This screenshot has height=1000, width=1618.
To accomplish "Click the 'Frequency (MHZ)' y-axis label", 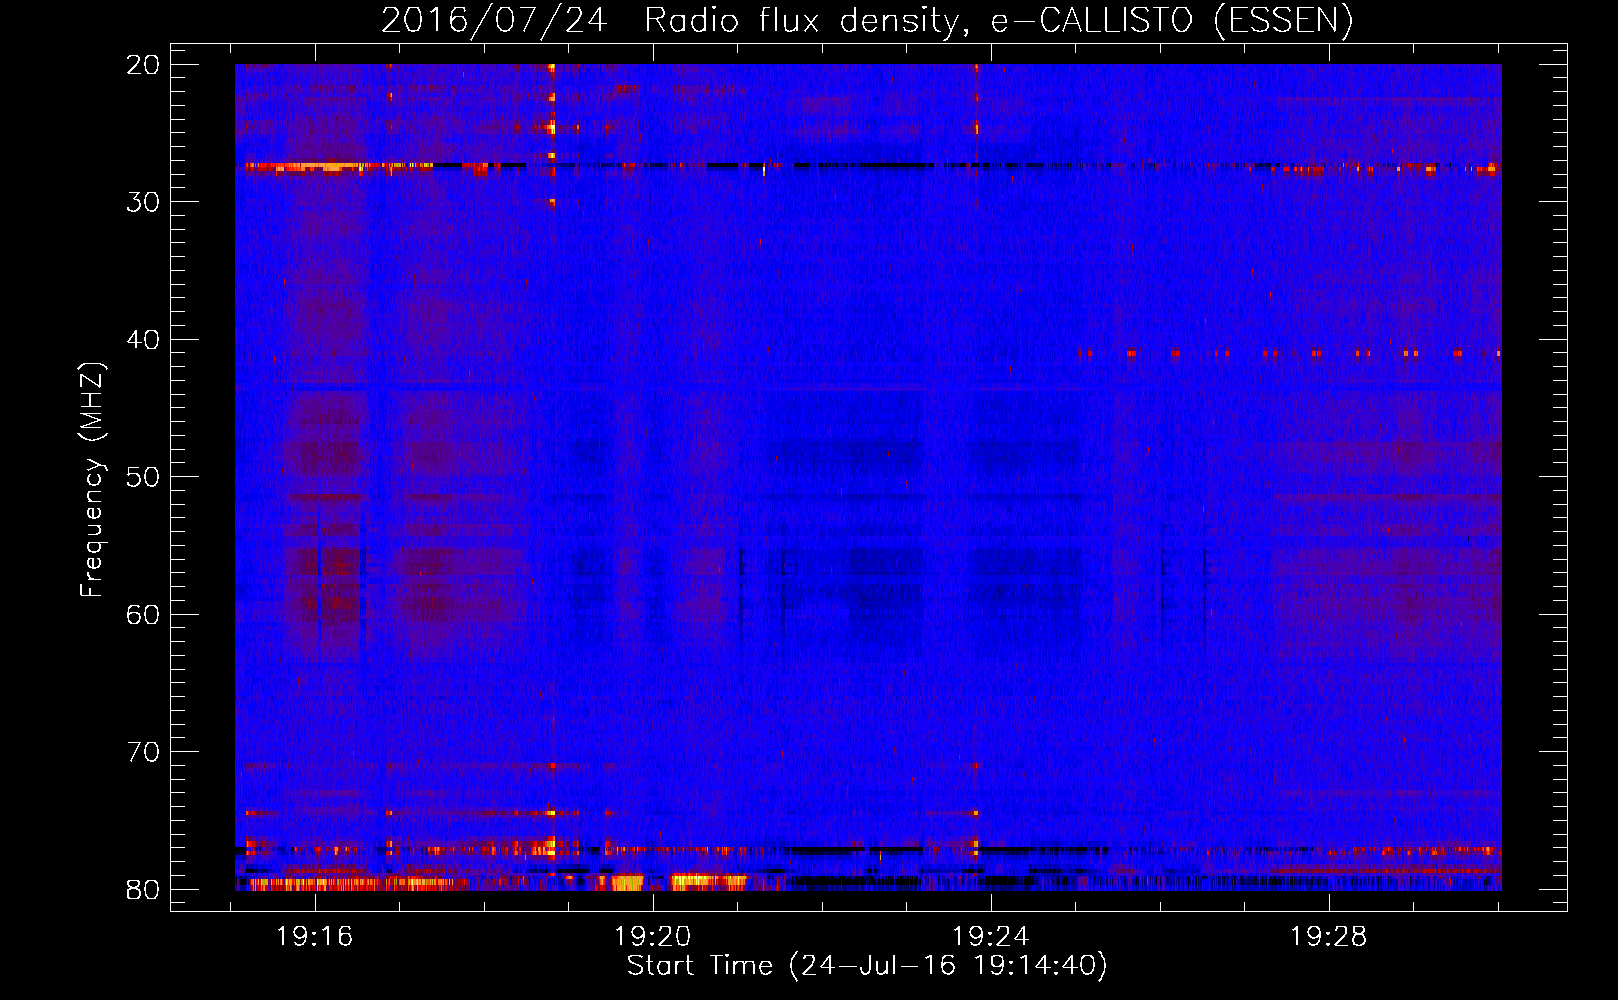I will [x=92, y=479].
